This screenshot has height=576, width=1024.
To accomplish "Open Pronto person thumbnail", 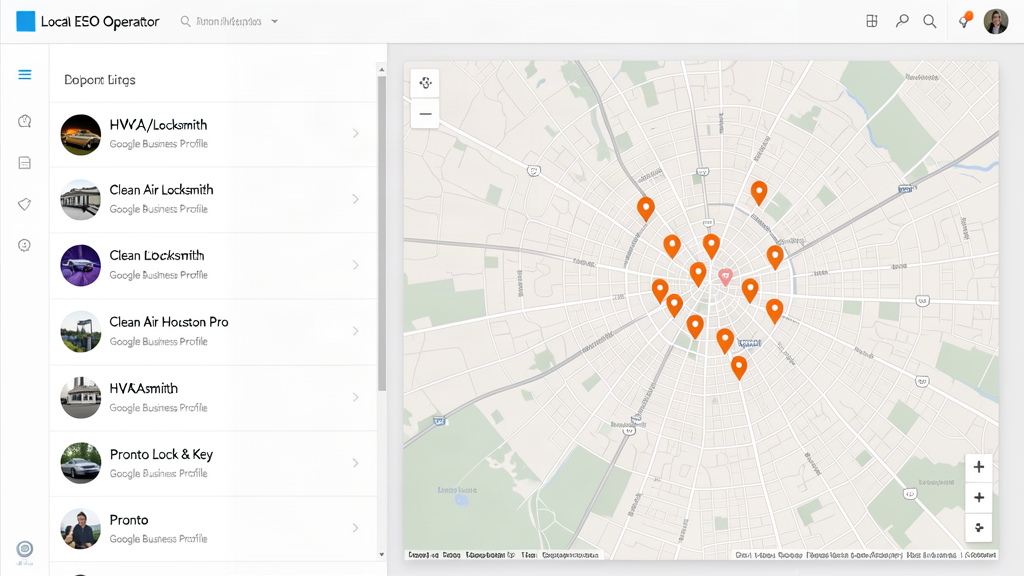I will (81, 529).
